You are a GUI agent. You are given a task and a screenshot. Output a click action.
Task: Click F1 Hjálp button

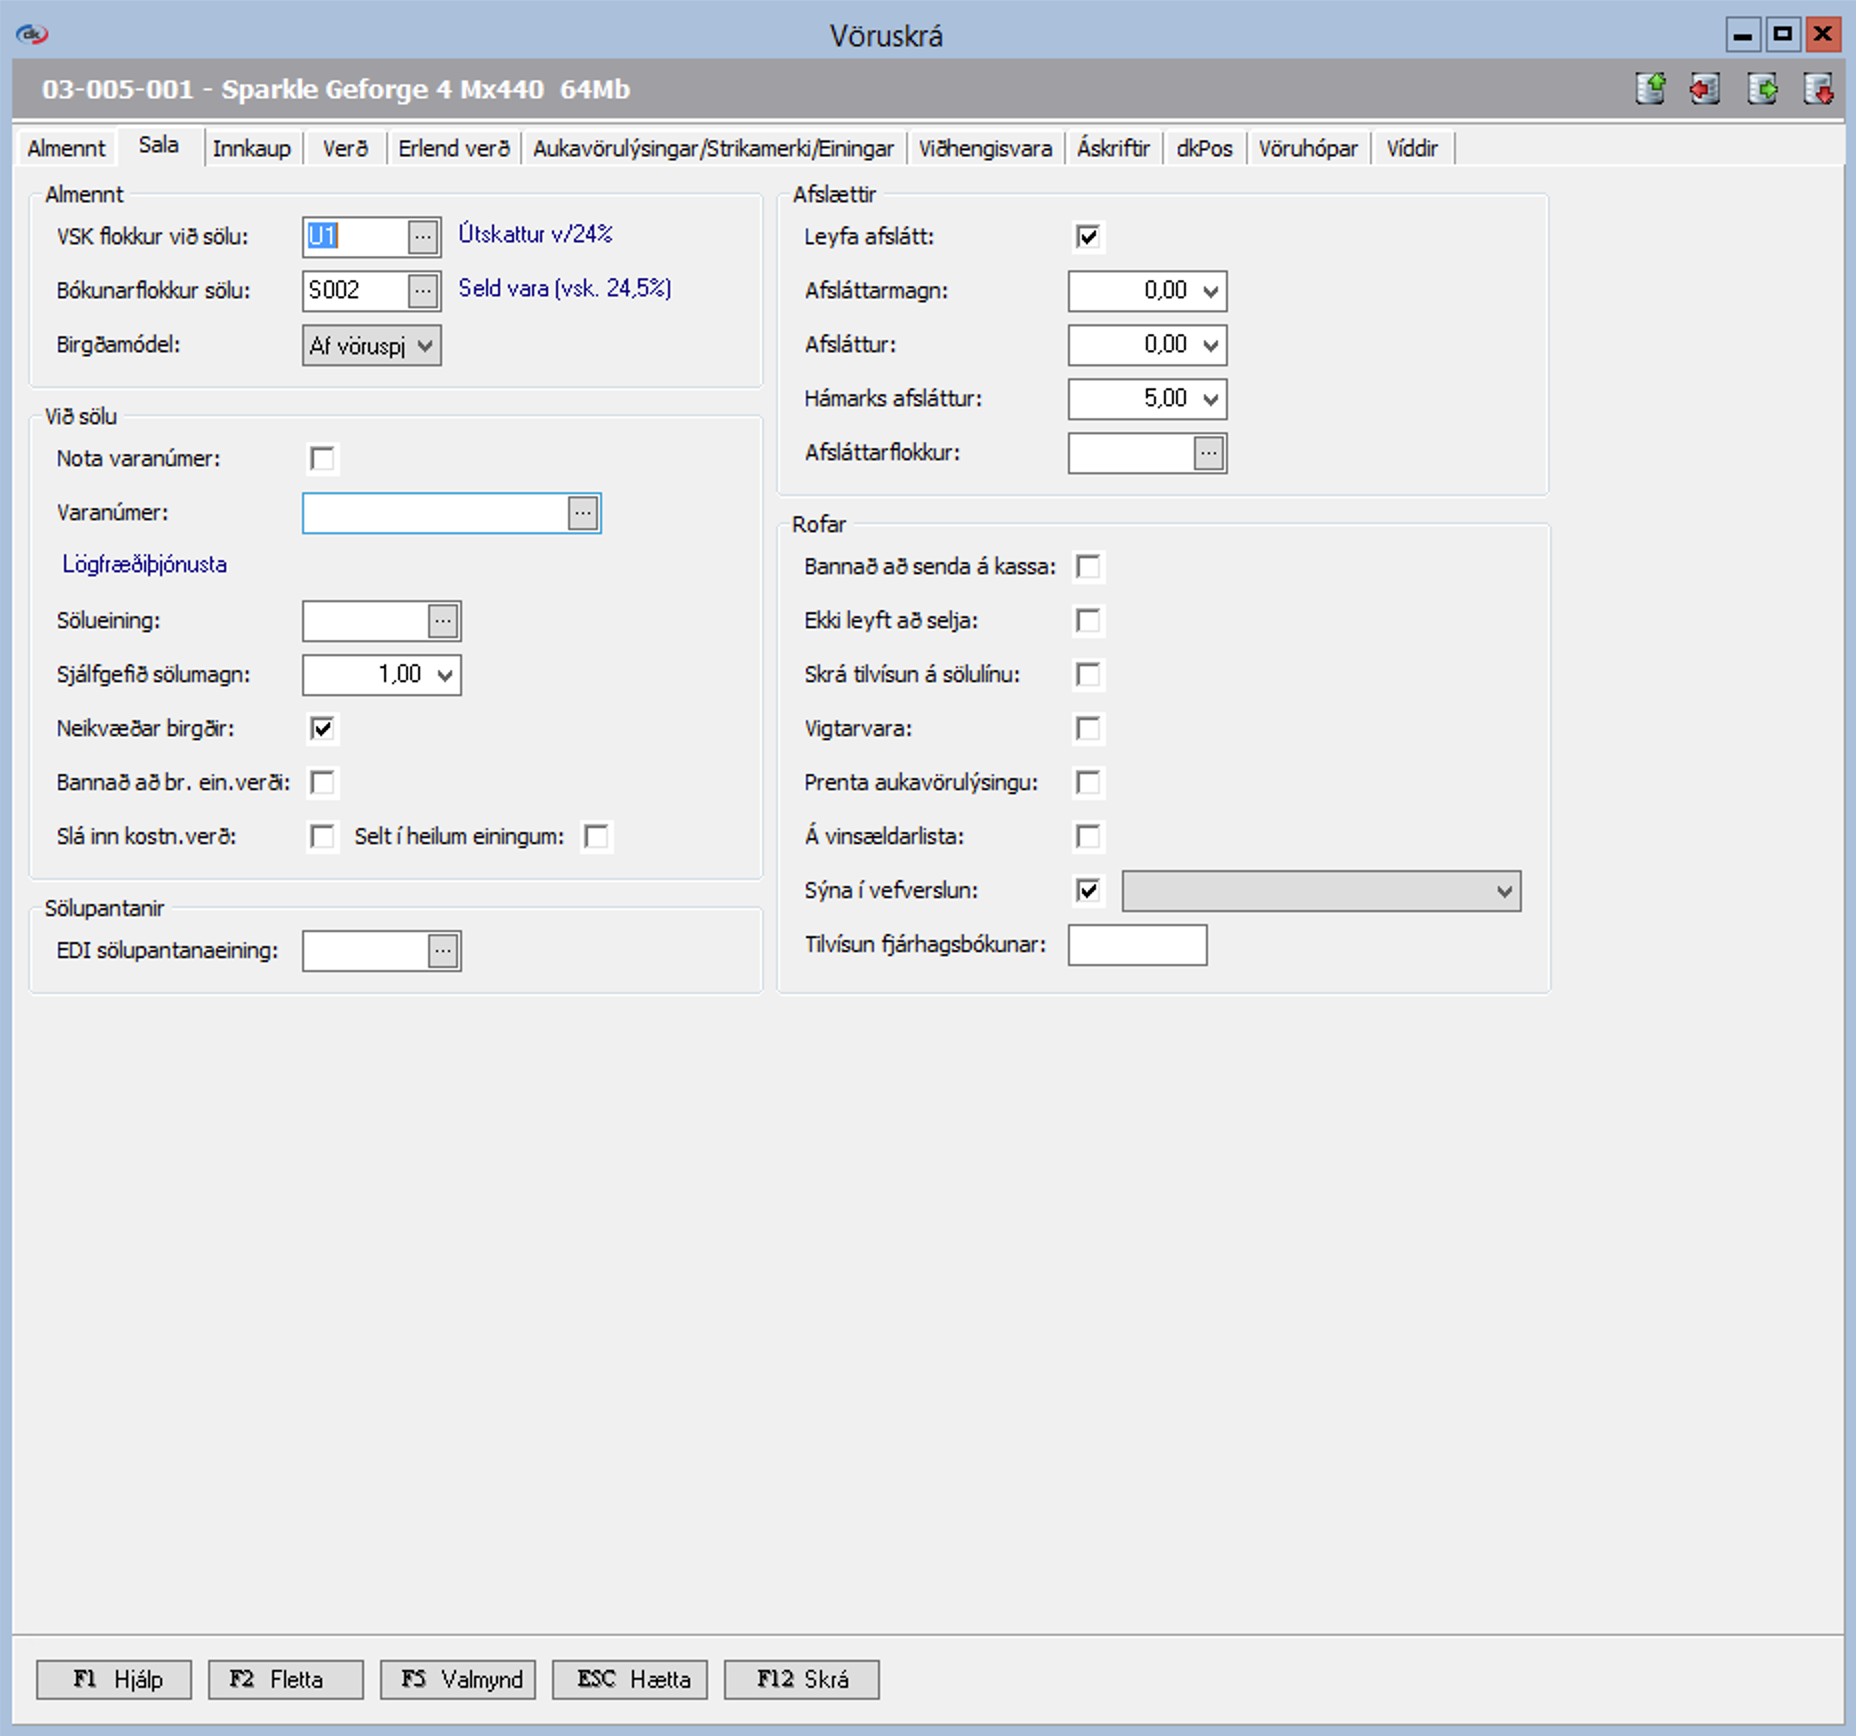coord(114,1679)
